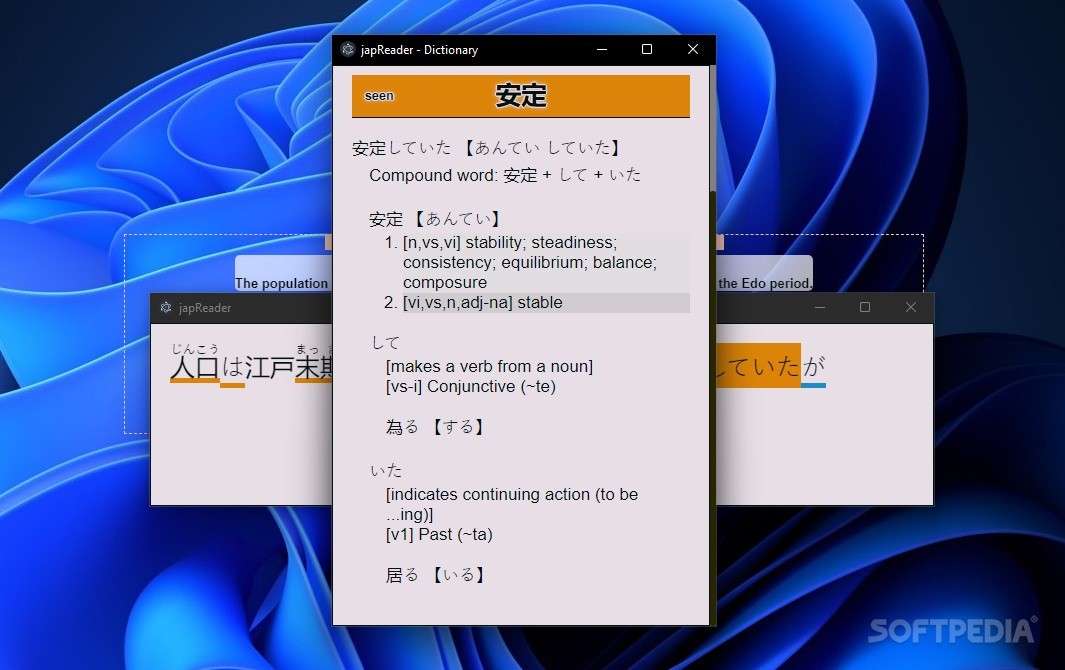Click the word 人口 in japReader window
Screen dimensions: 1065x670
194,368
